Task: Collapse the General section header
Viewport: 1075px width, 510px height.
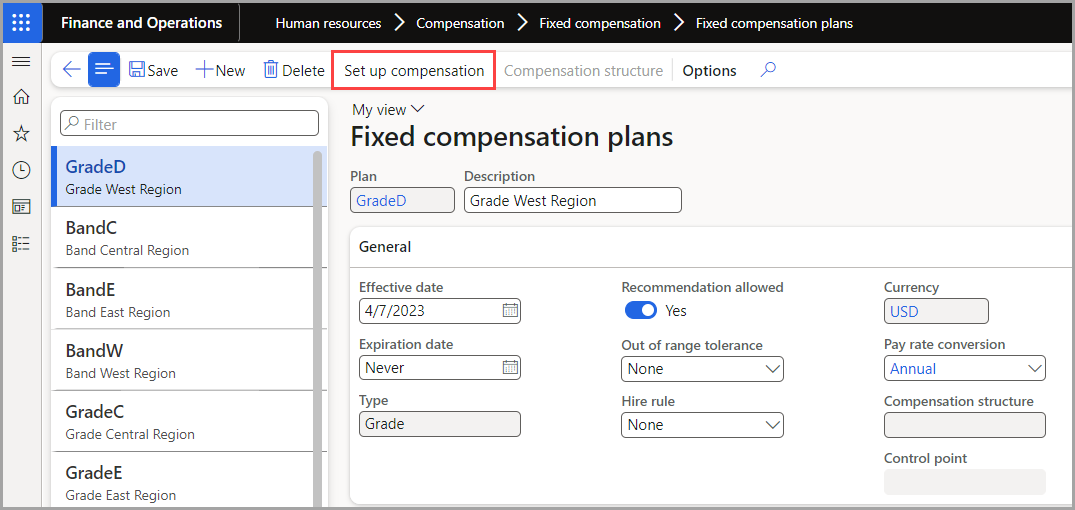Action: pos(712,247)
